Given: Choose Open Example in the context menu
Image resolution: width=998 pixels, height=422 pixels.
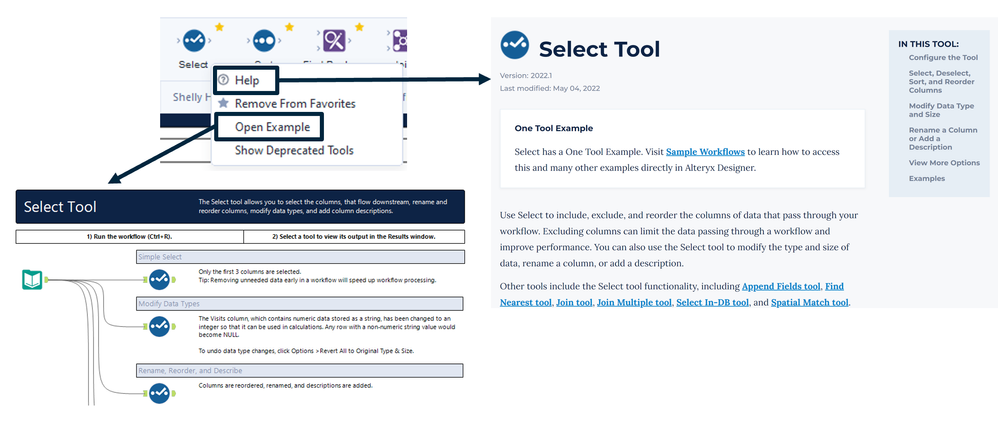Looking at the screenshot, I should 272,127.
